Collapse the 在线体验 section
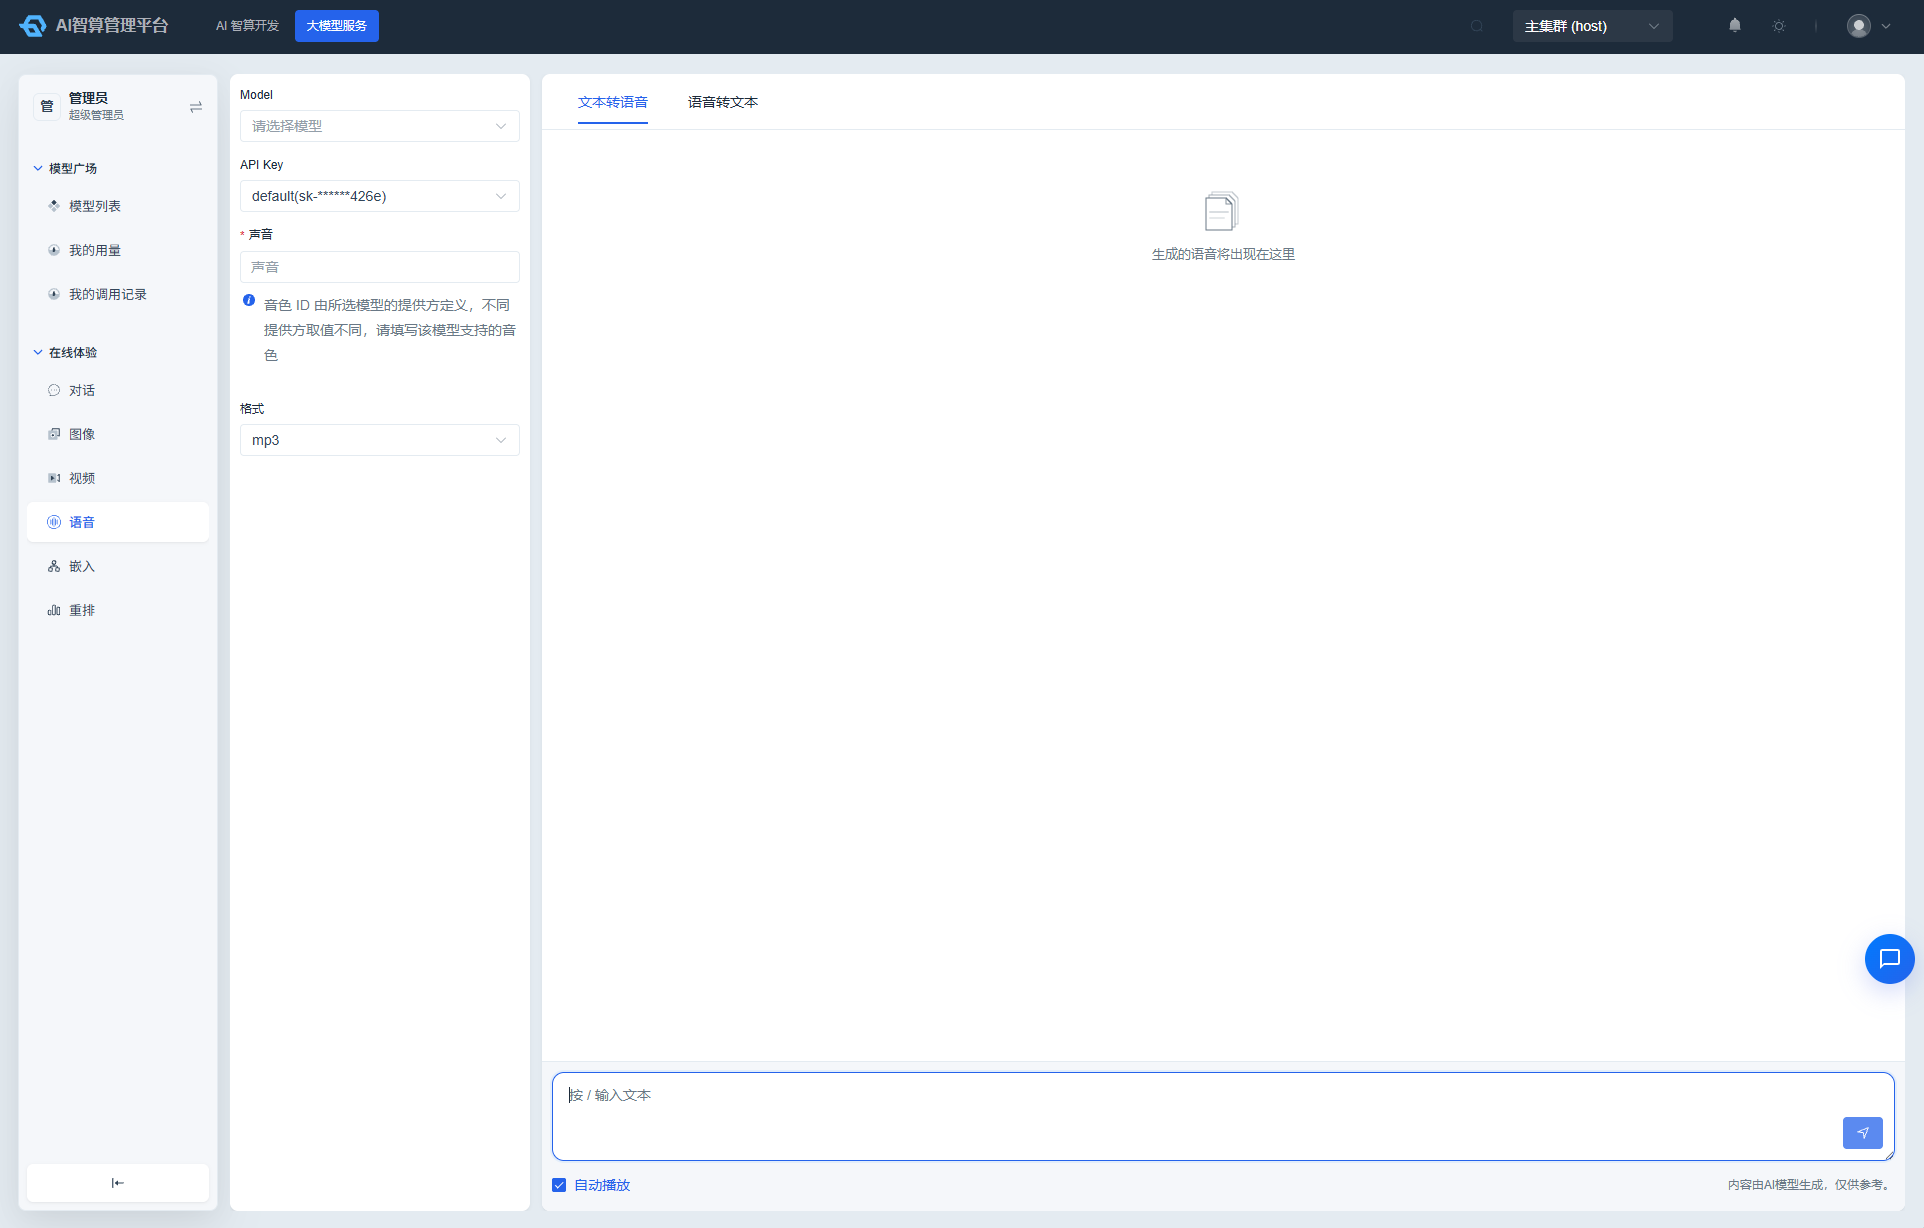 [66, 352]
